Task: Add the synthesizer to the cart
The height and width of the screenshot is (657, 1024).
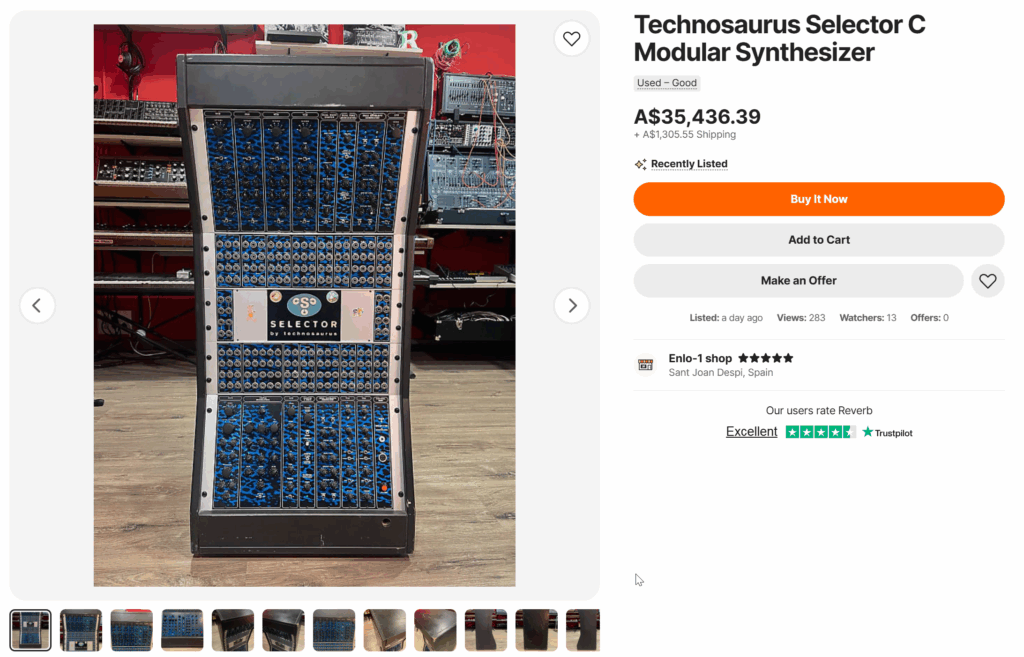Action: 818,240
